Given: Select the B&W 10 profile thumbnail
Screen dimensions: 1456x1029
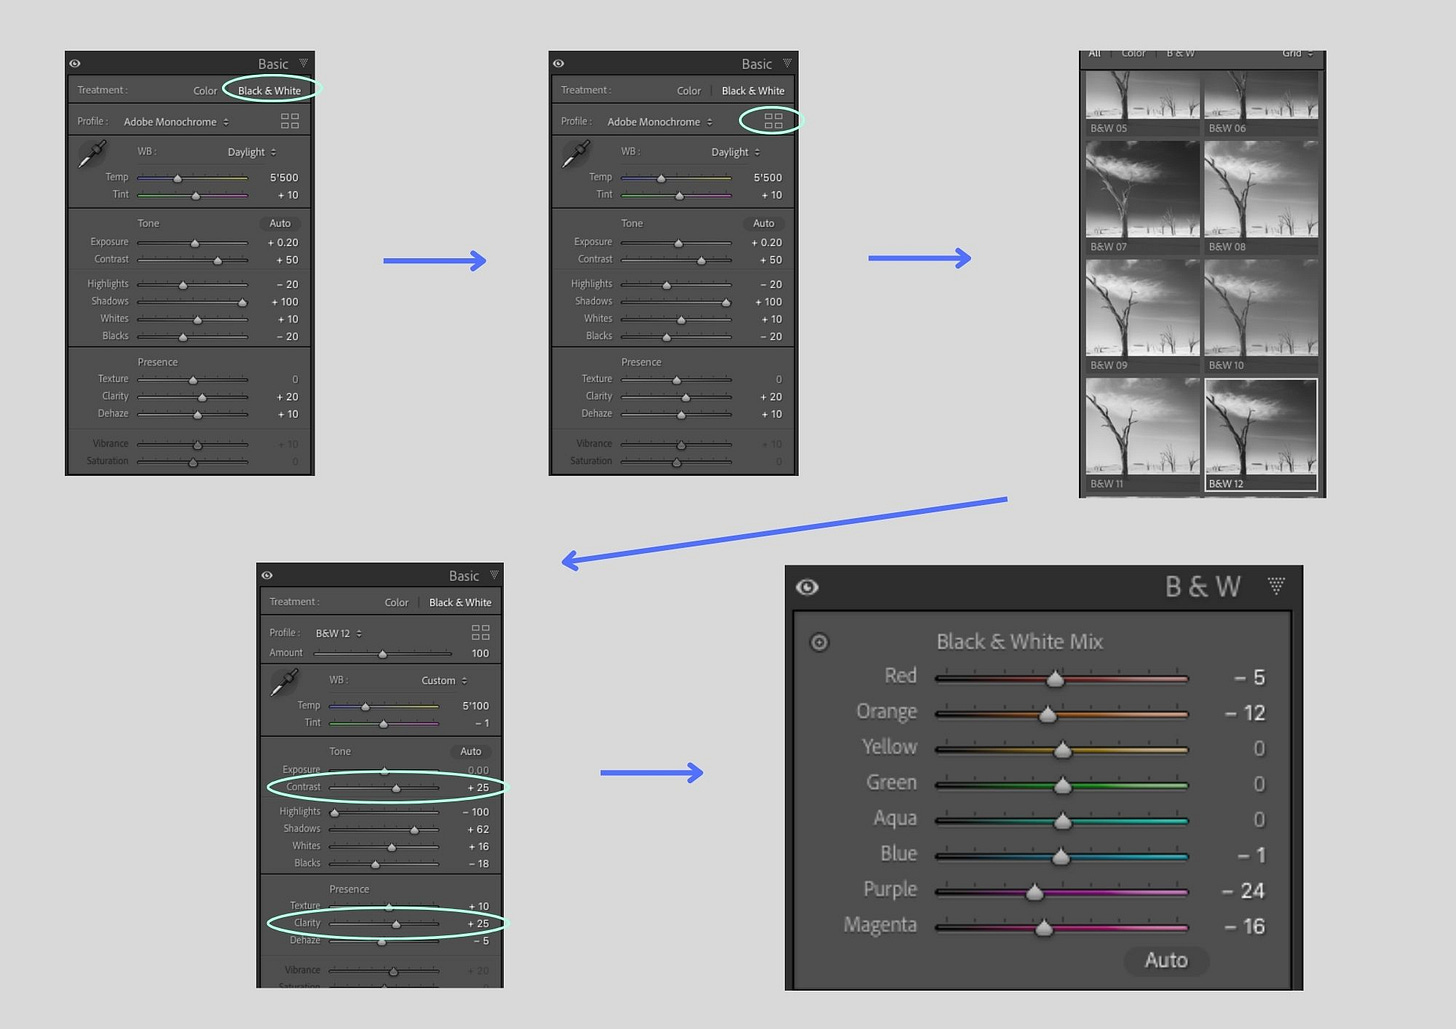Looking at the screenshot, I should tap(1261, 316).
